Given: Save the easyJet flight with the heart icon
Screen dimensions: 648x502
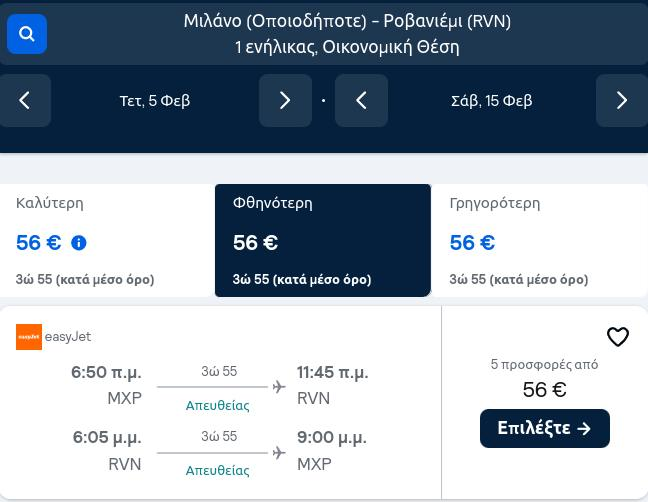Looking at the screenshot, I should pyautogui.click(x=618, y=337).
